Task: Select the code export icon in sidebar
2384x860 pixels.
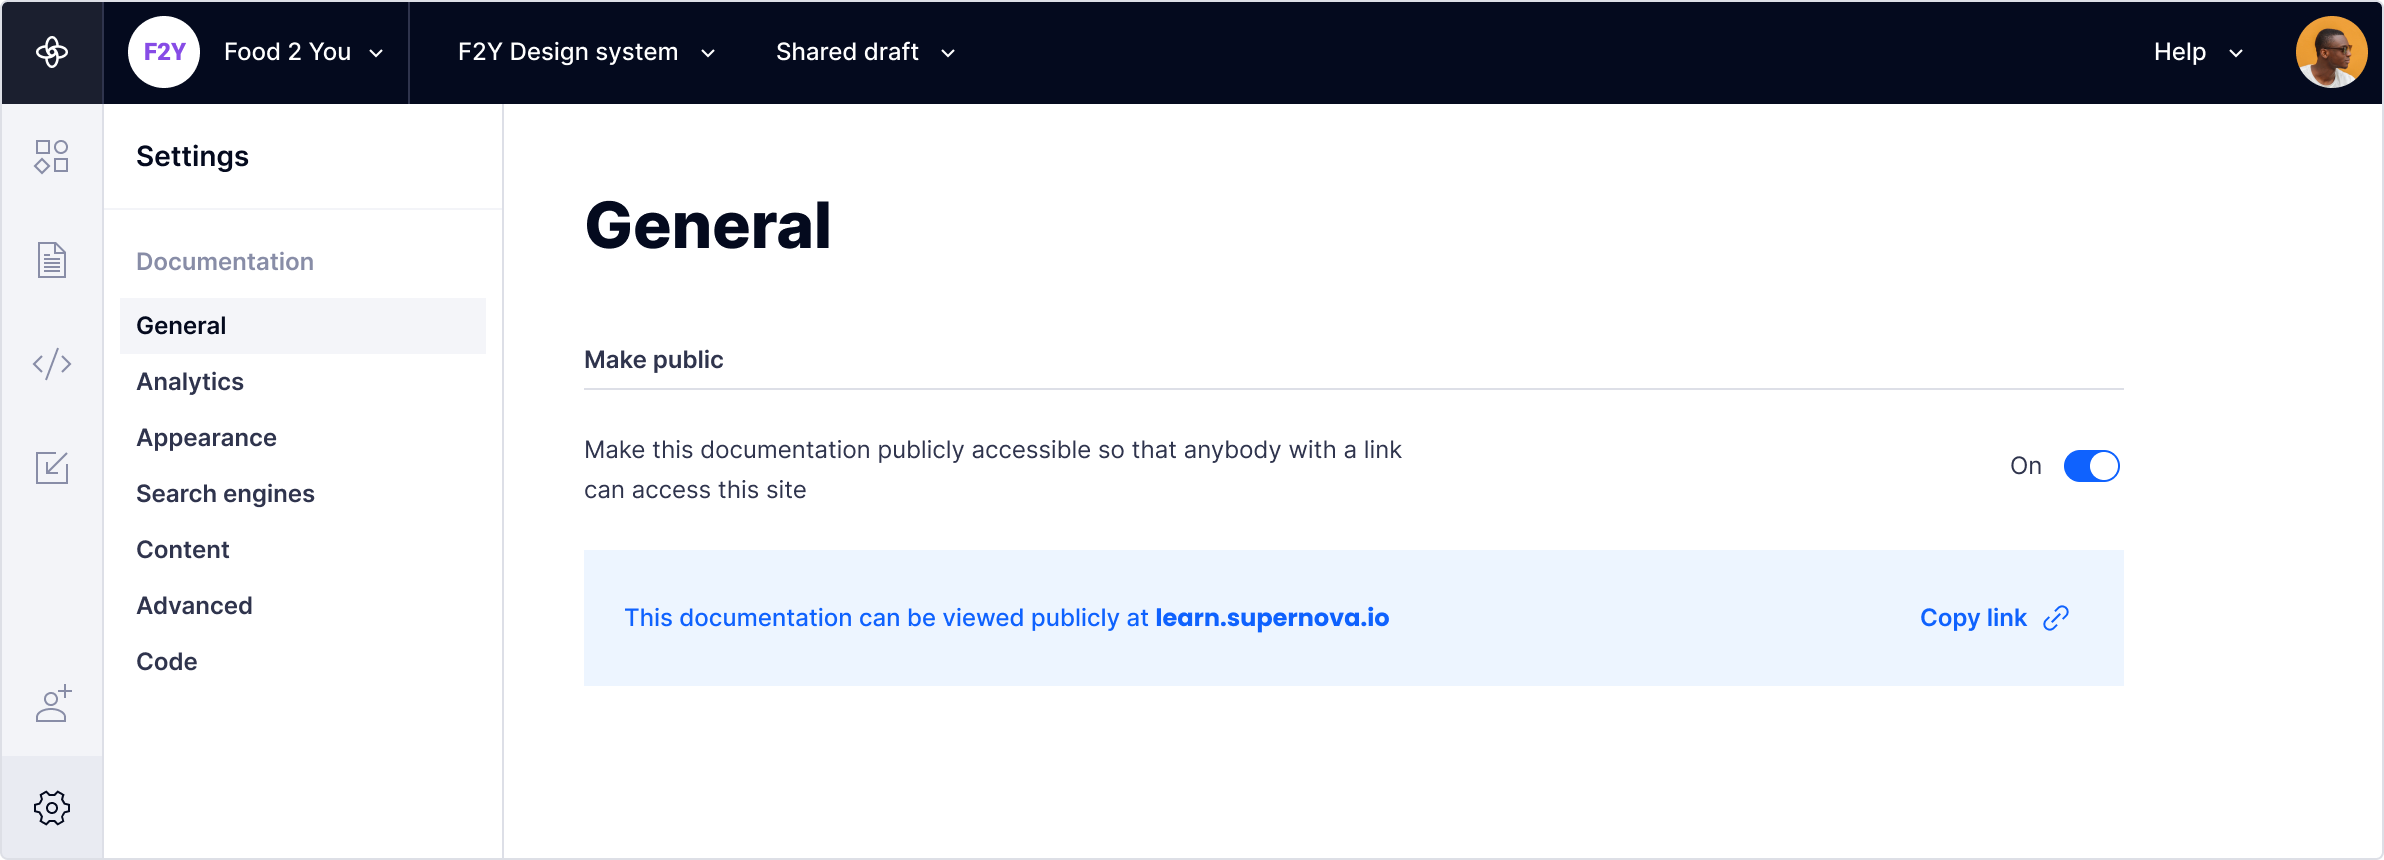Action: [x=51, y=363]
